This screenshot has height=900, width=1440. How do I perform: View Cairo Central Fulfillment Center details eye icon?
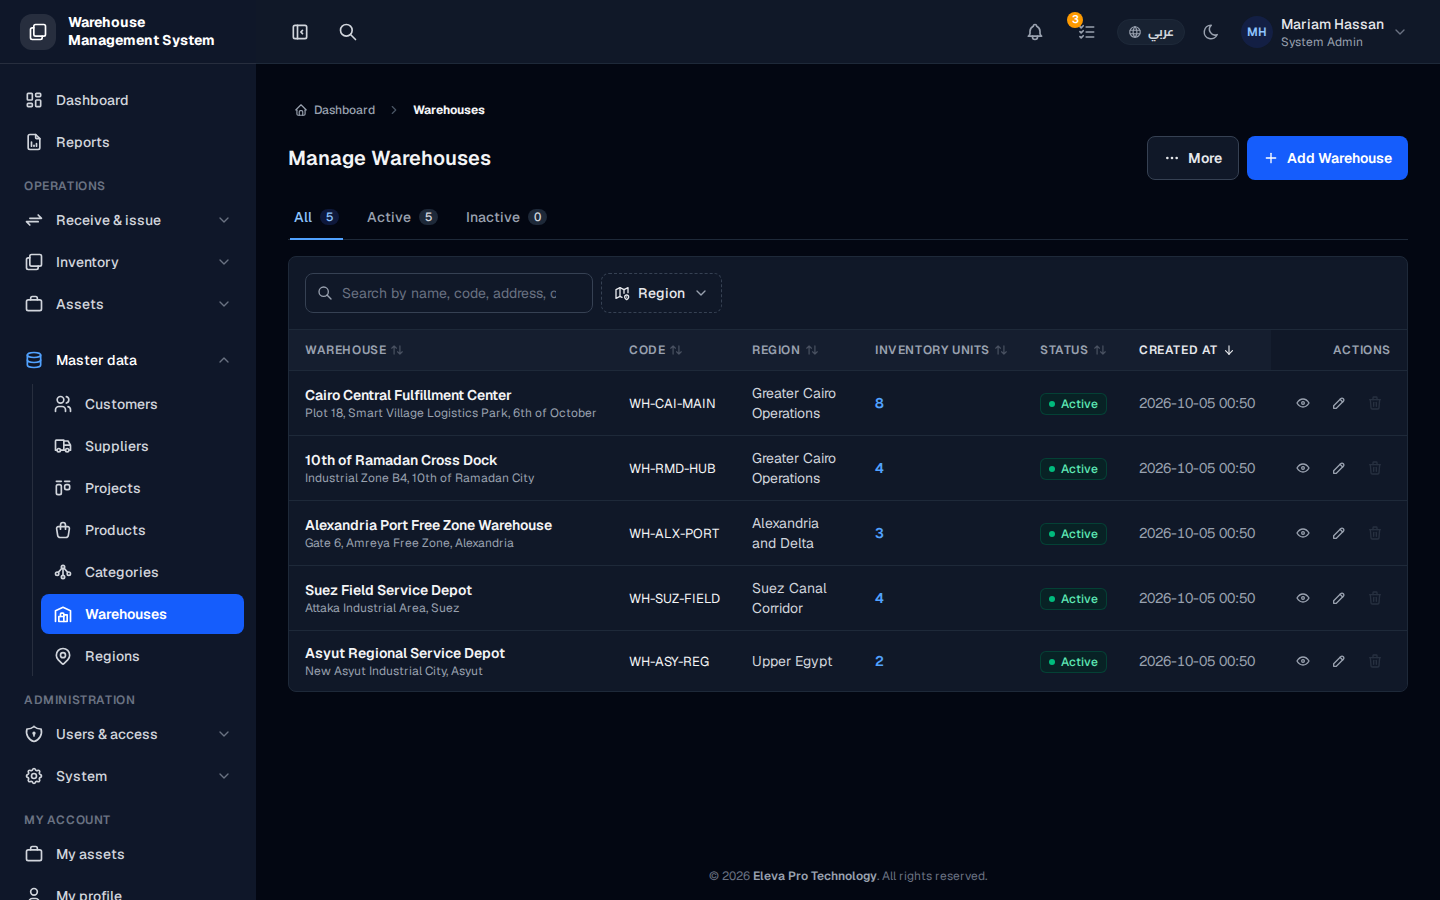[1303, 403]
